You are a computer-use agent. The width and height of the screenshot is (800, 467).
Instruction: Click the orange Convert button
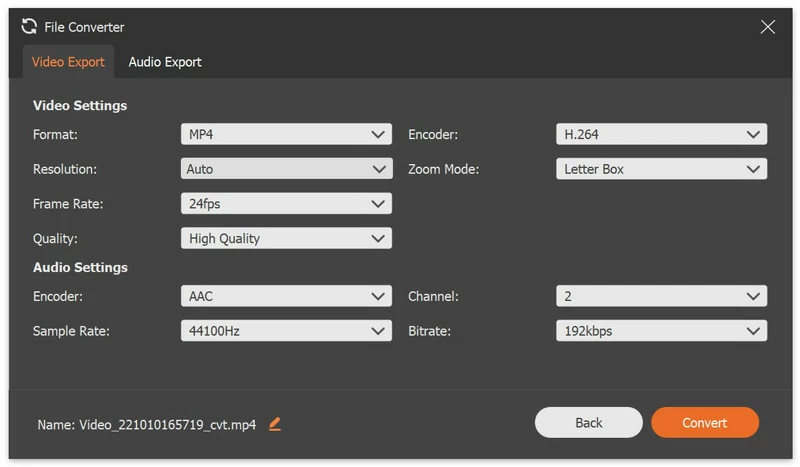point(705,423)
